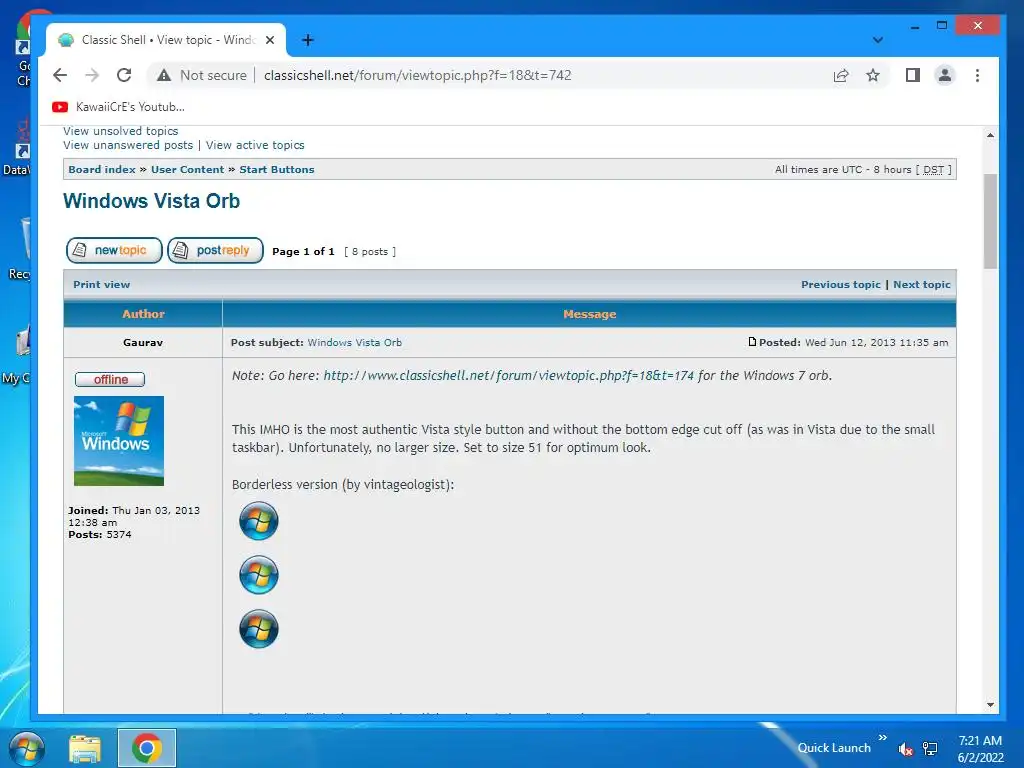Bookmark this page with the star icon
This screenshot has height=768, width=1024.
pos(872,75)
